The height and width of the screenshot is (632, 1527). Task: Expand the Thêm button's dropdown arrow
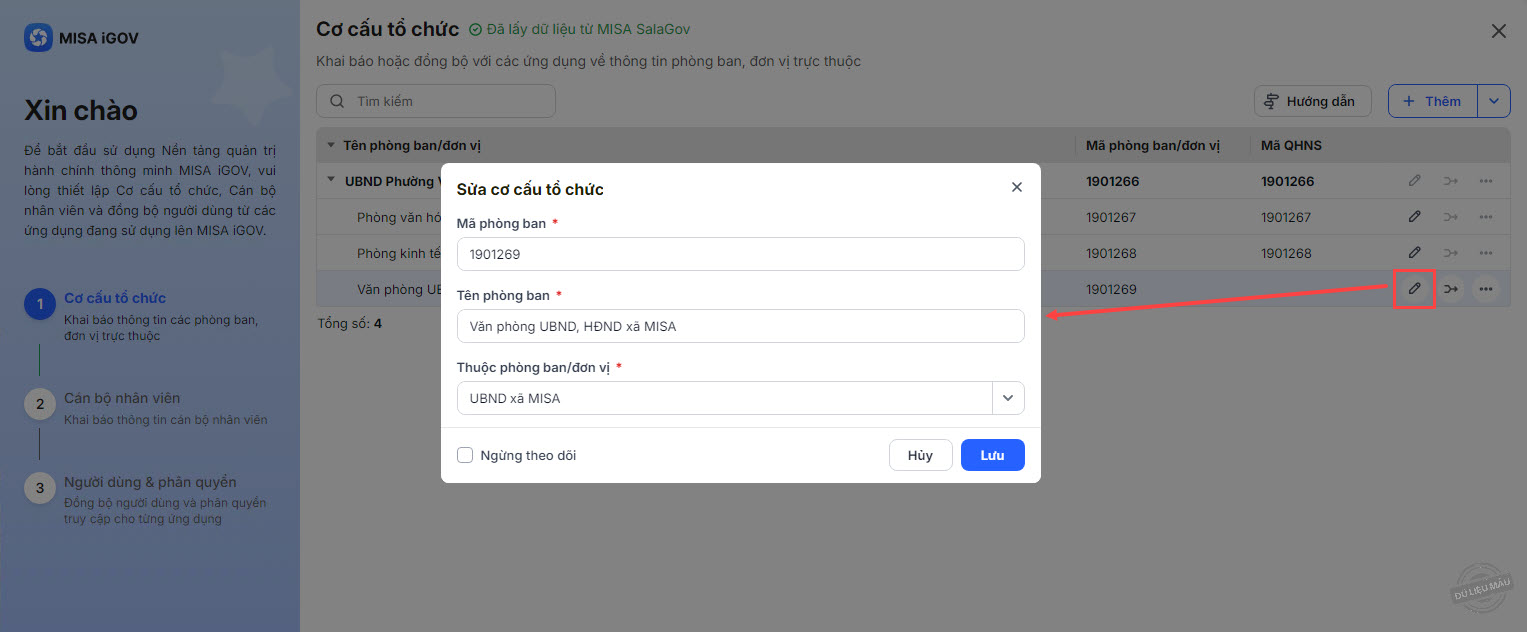(x=1494, y=101)
